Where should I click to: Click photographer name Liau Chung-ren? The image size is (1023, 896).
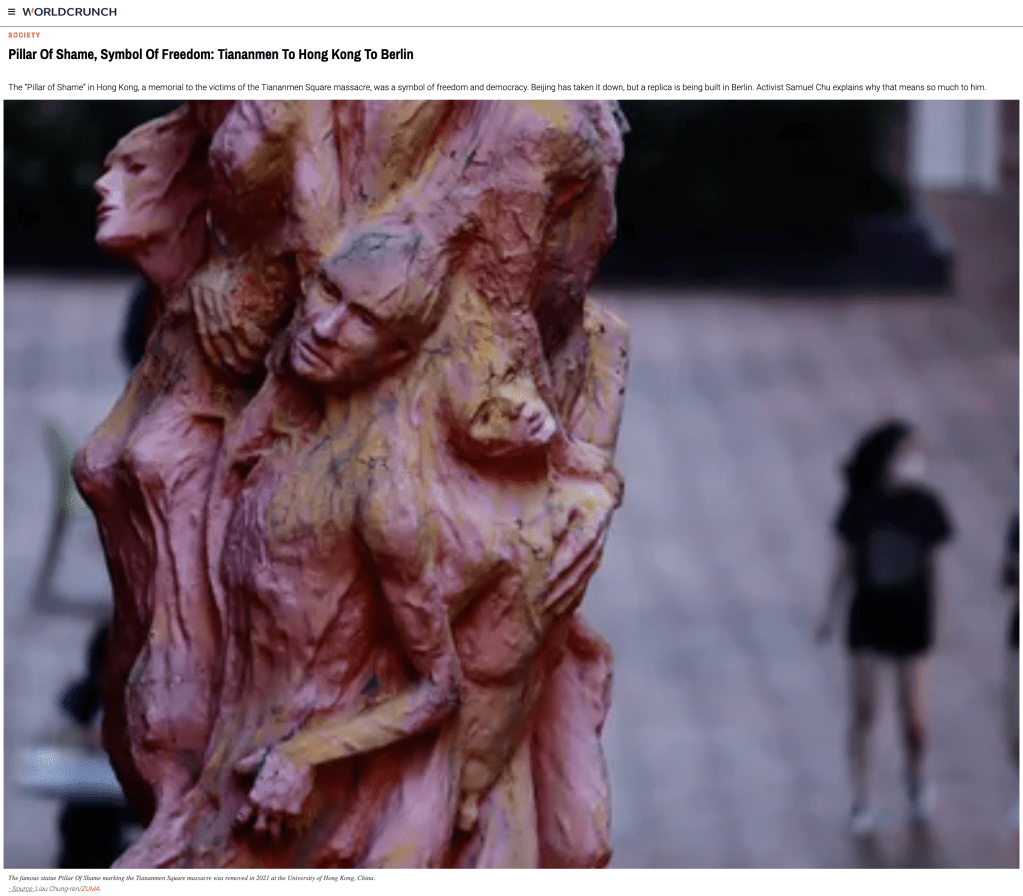(x=57, y=888)
